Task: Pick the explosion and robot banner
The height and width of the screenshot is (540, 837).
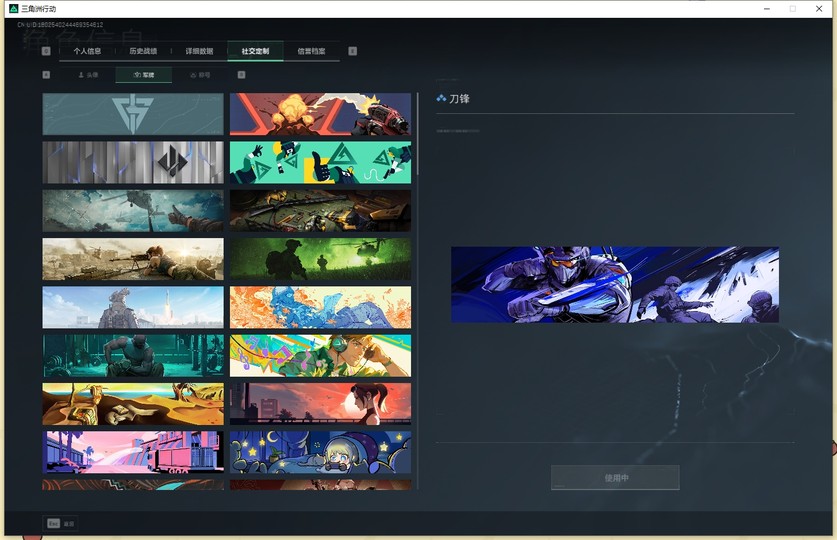Action: [320, 114]
